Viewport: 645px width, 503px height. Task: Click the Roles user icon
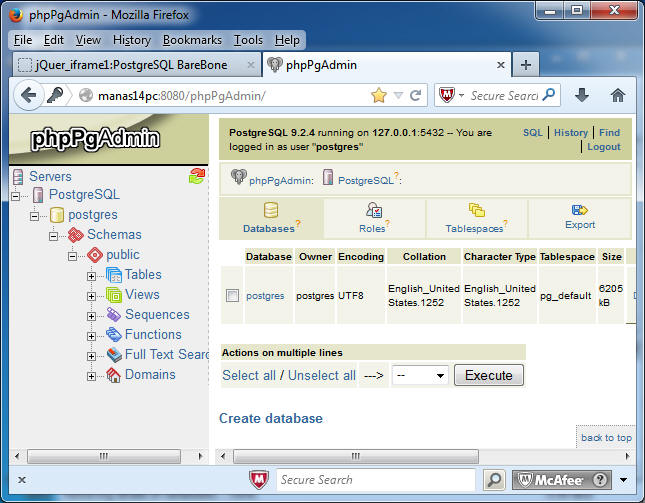pyautogui.click(x=374, y=210)
